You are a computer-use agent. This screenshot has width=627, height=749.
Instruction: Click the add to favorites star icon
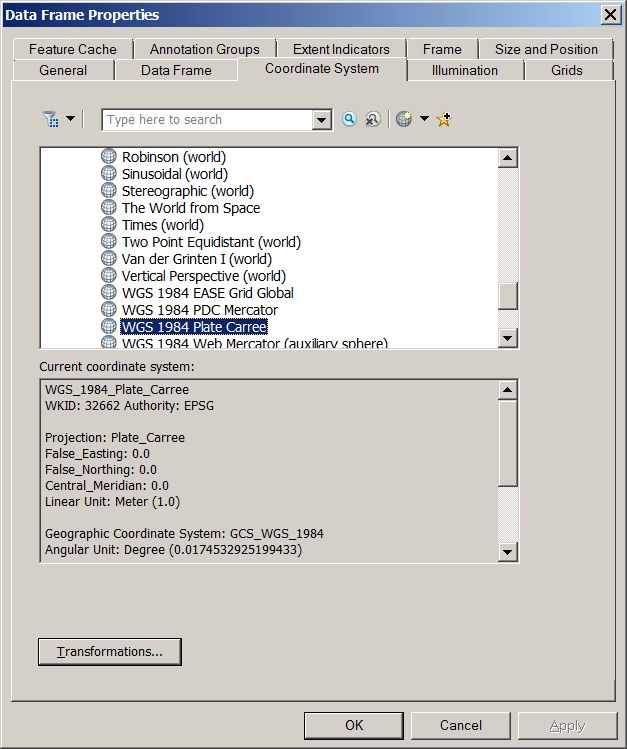(444, 119)
